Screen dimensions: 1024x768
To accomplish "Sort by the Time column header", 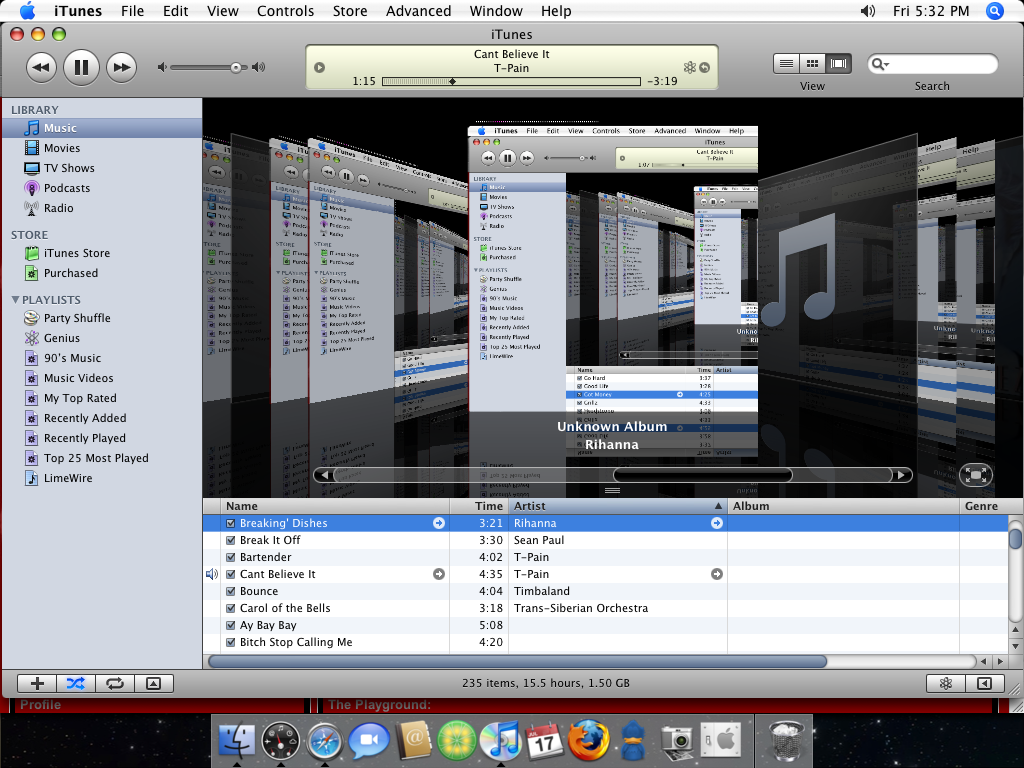I will (x=479, y=506).
